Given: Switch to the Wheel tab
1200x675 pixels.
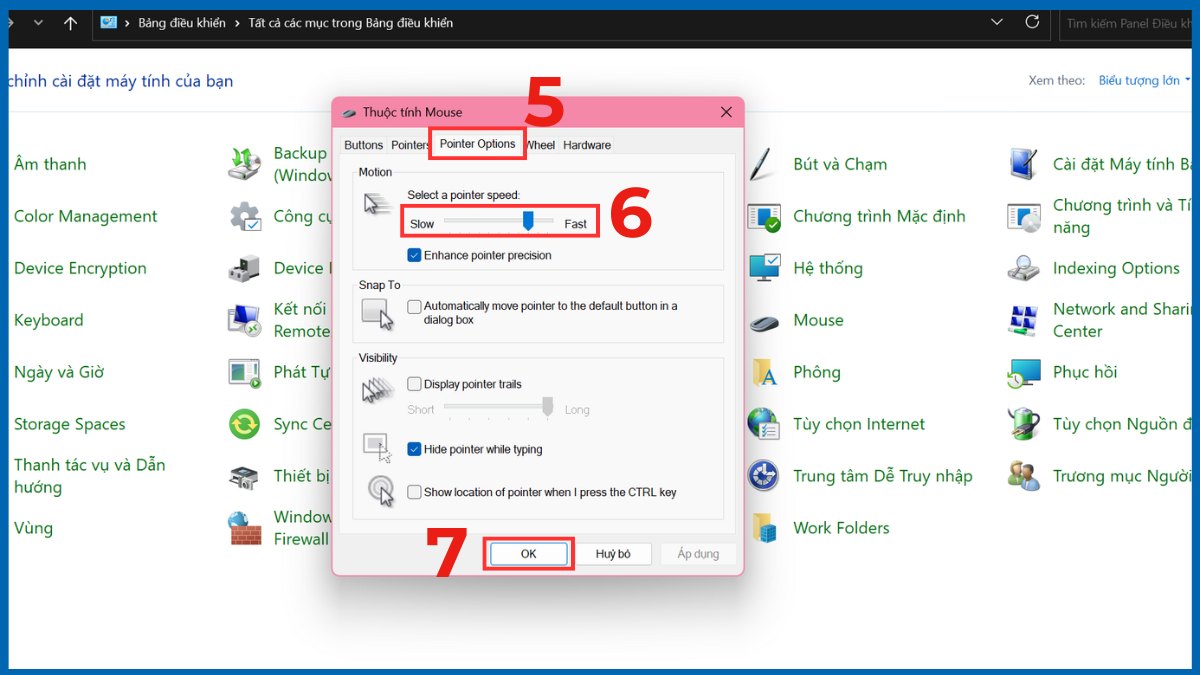Looking at the screenshot, I should tap(539, 144).
